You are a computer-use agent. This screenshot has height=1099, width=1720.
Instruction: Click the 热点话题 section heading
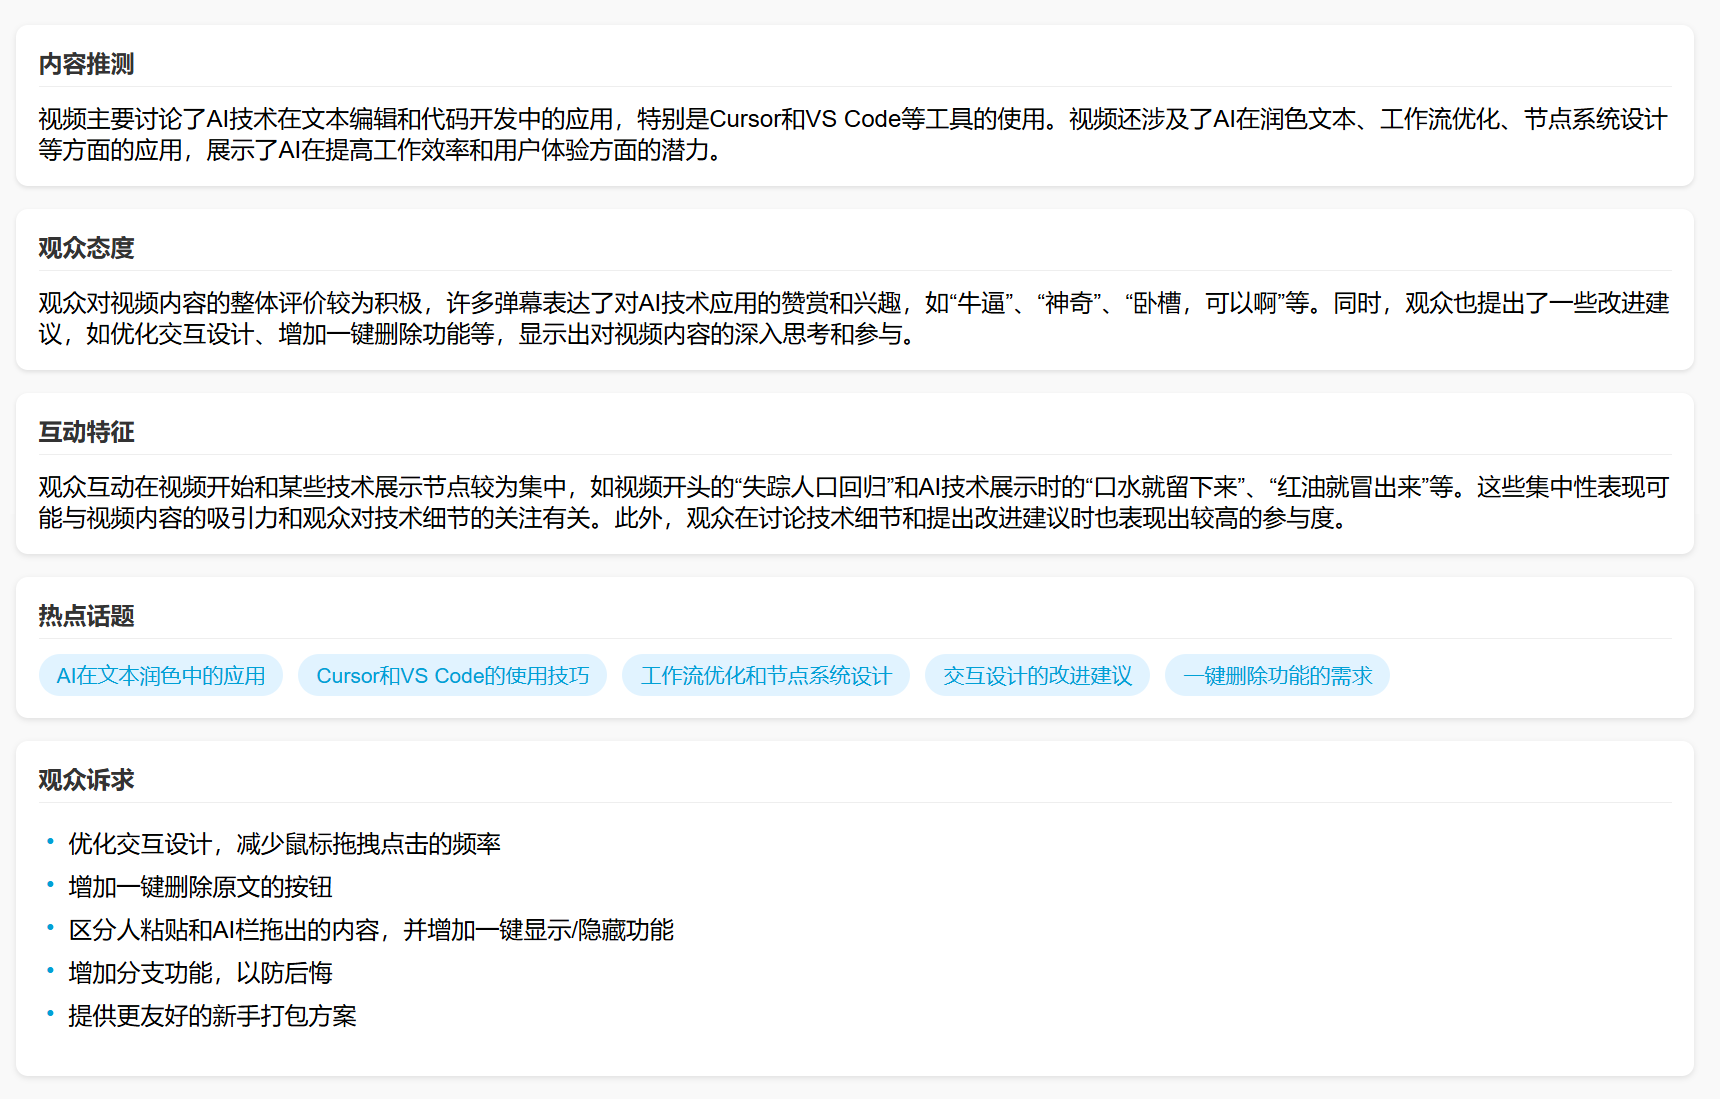click(86, 617)
